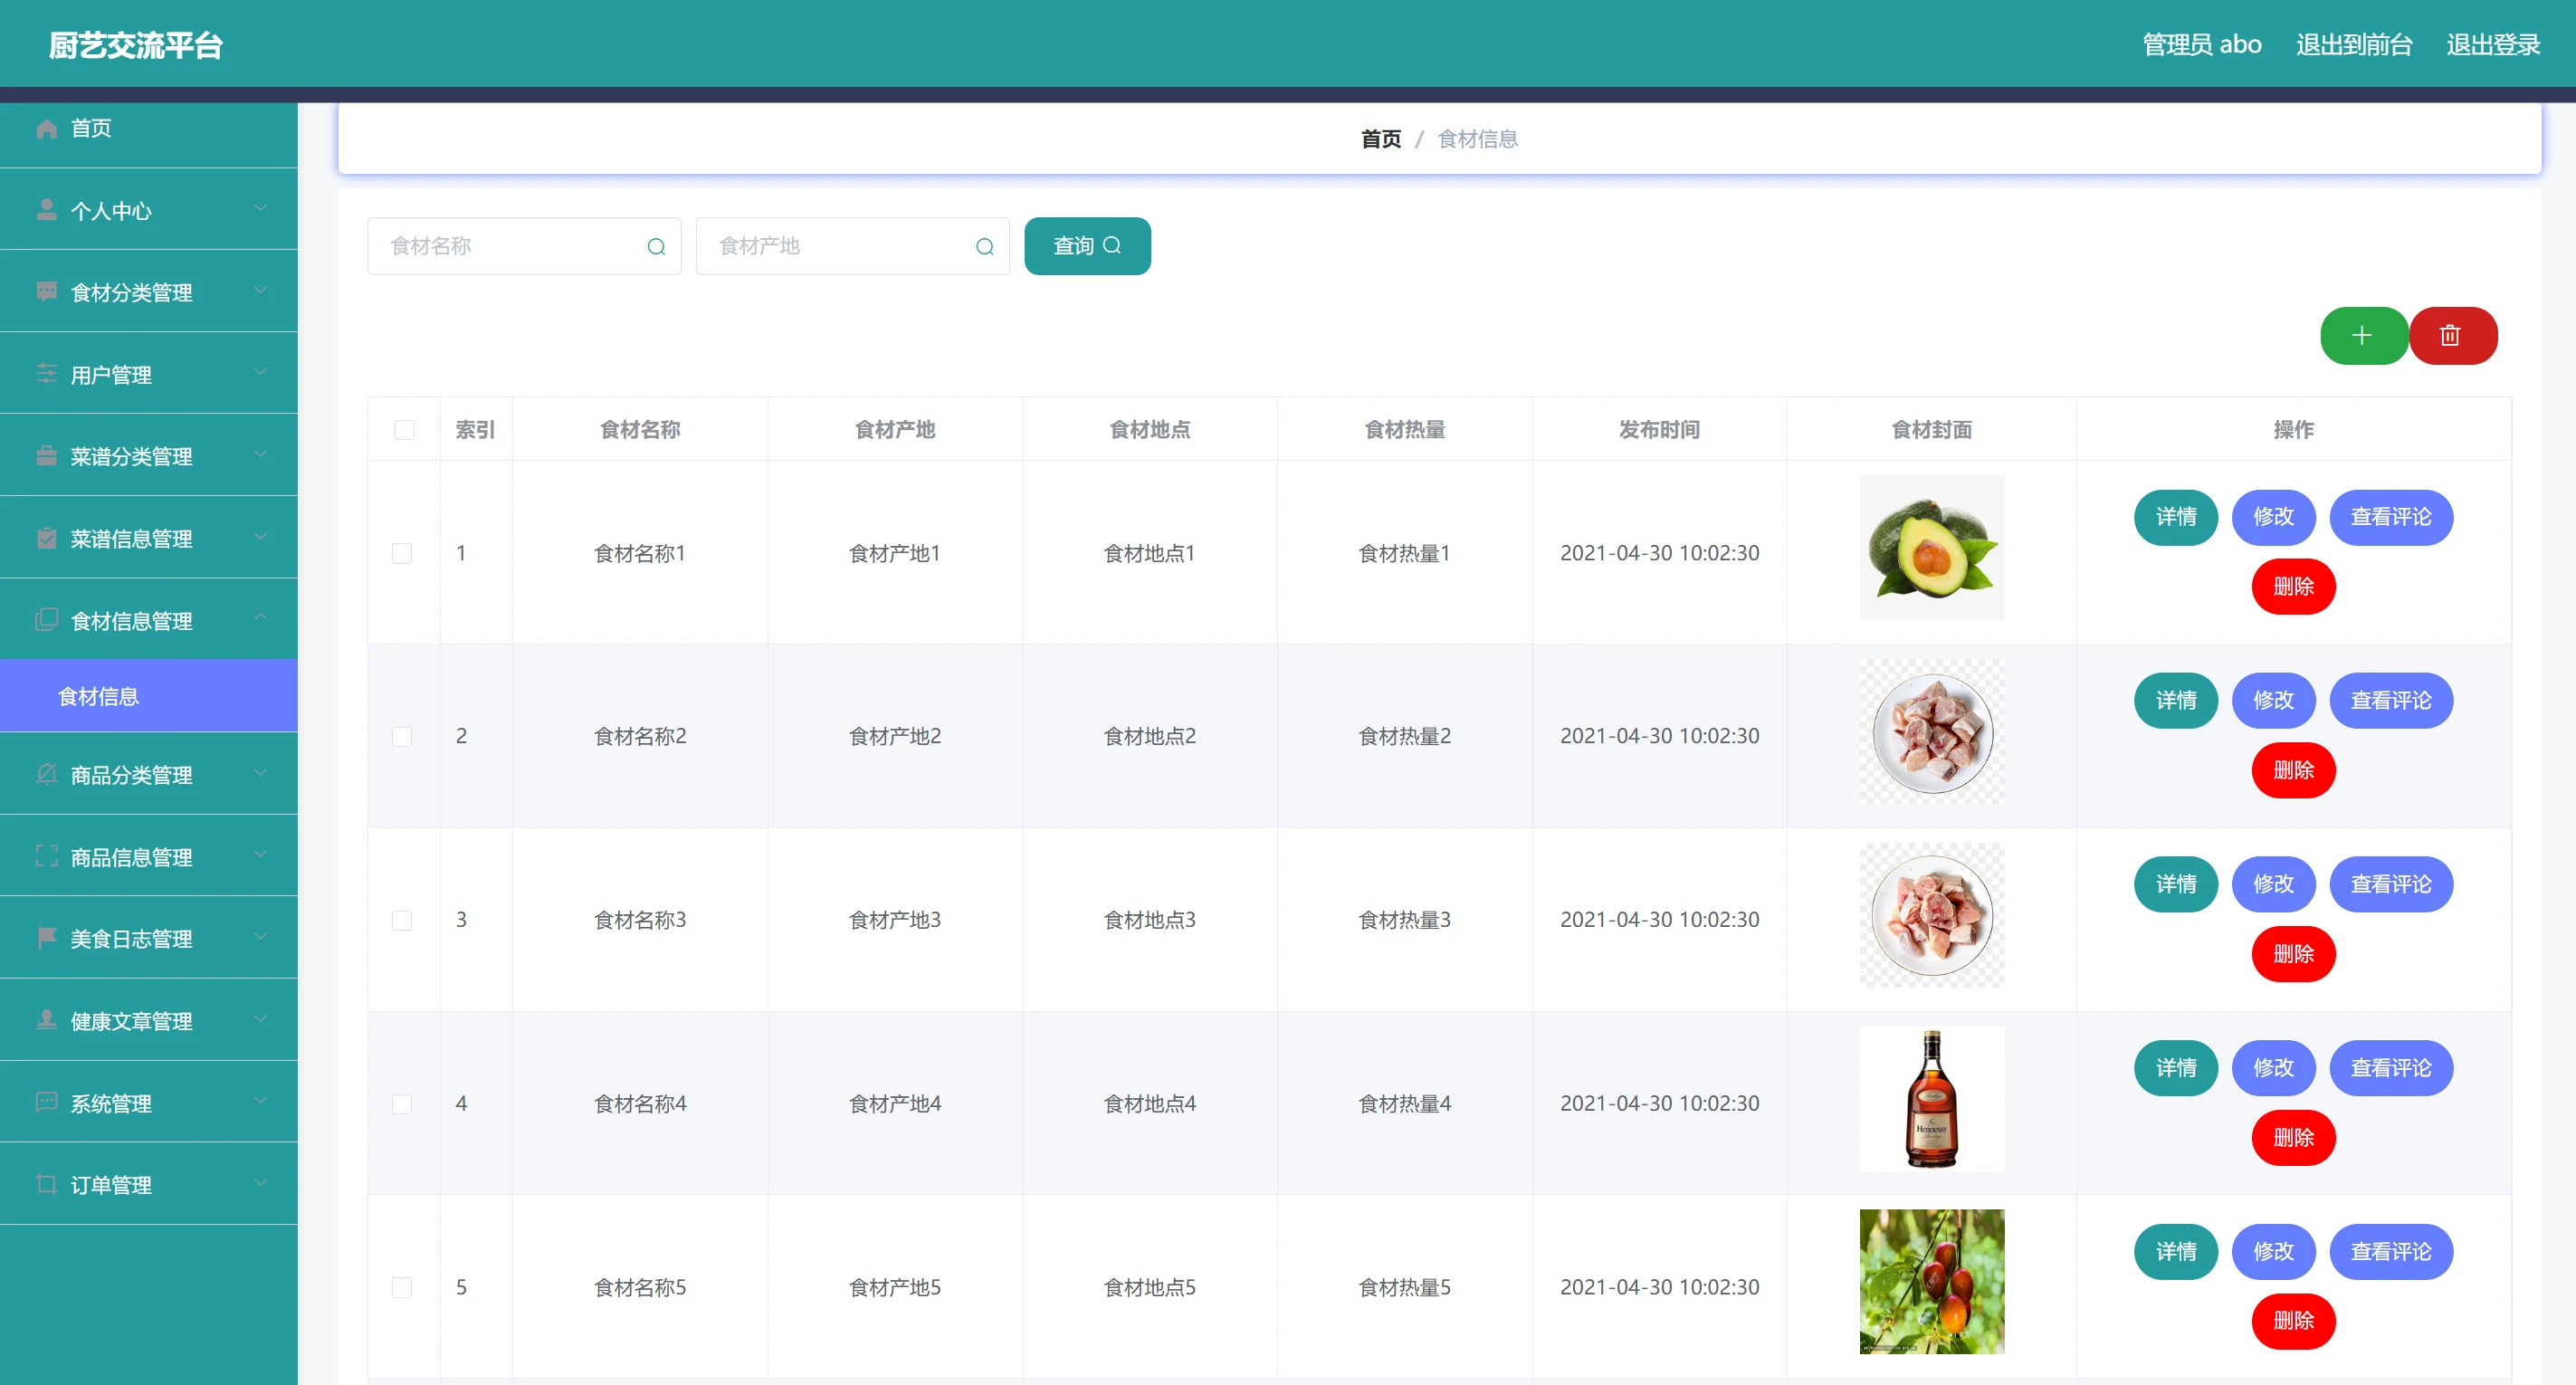The width and height of the screenshot is (2576, 1385).
Task: Check the checkbox for row 食材名称1
Action: (402, 553)
